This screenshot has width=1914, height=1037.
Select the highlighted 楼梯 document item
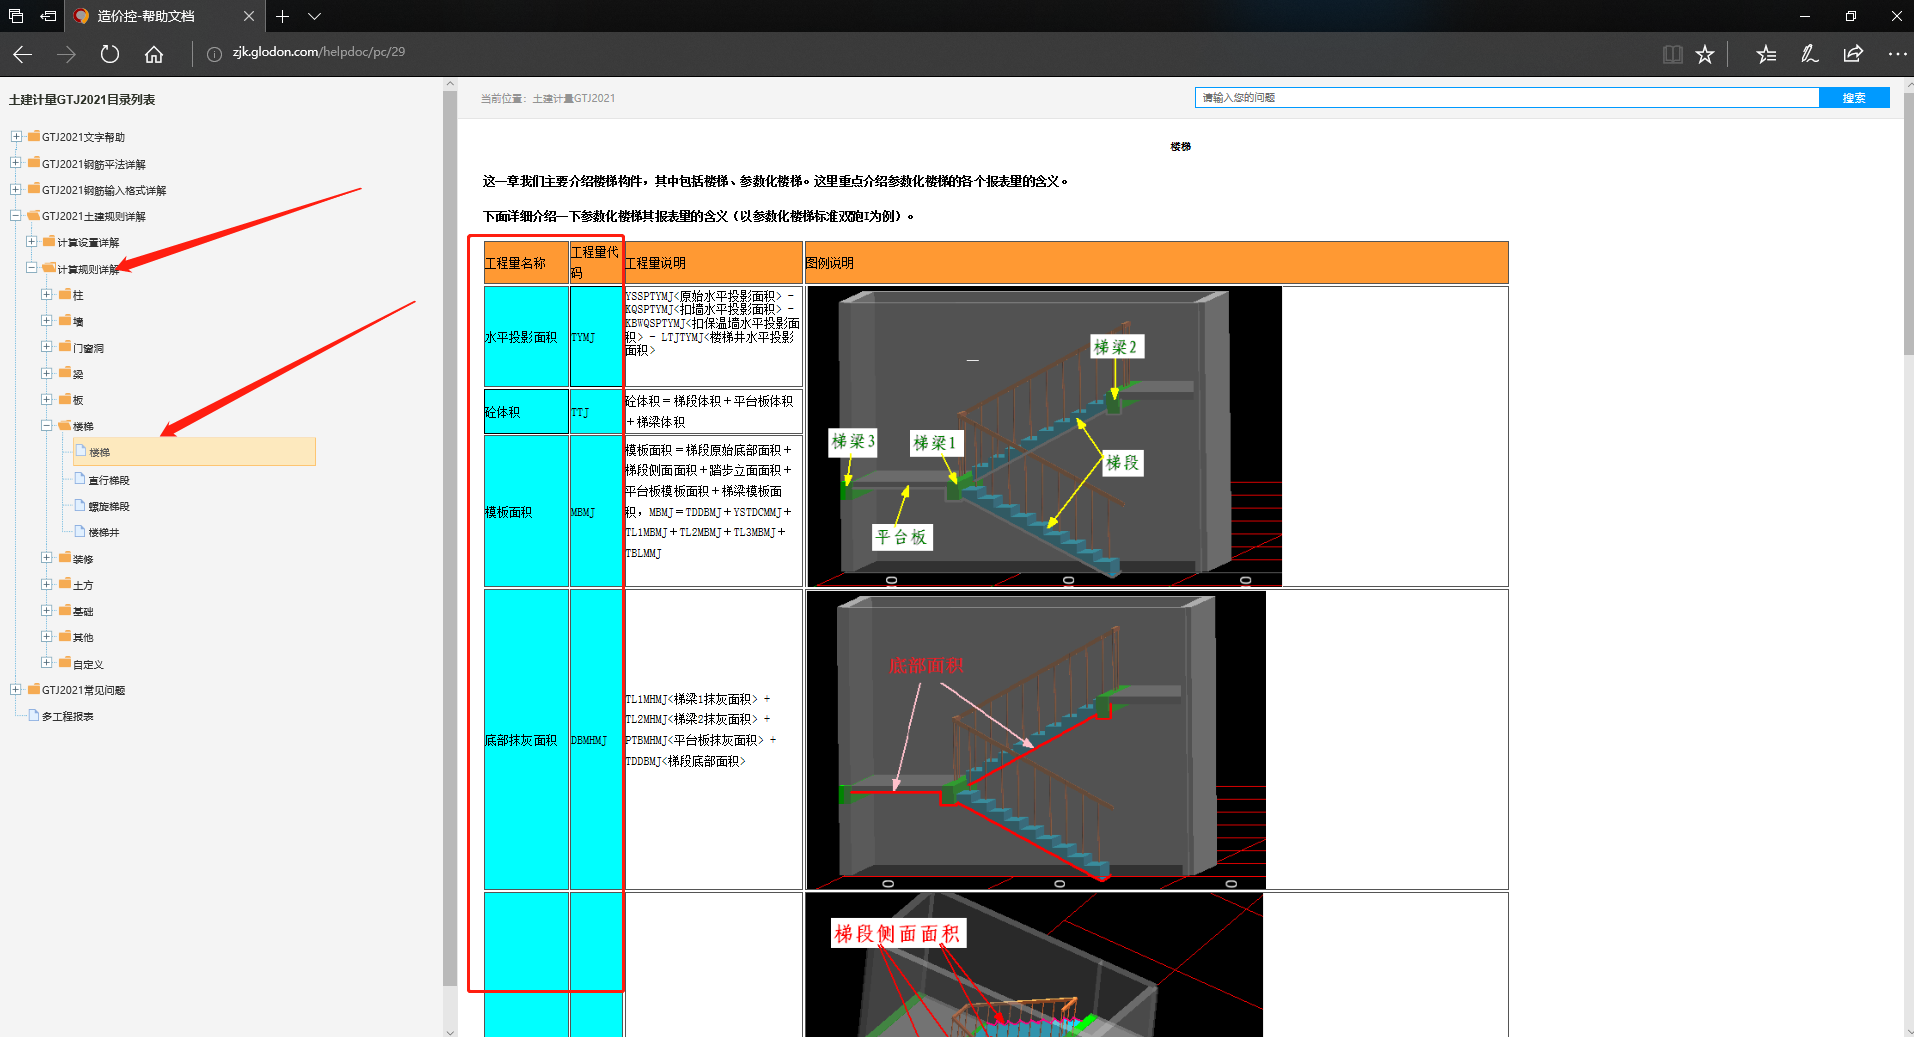coord(194,452)
